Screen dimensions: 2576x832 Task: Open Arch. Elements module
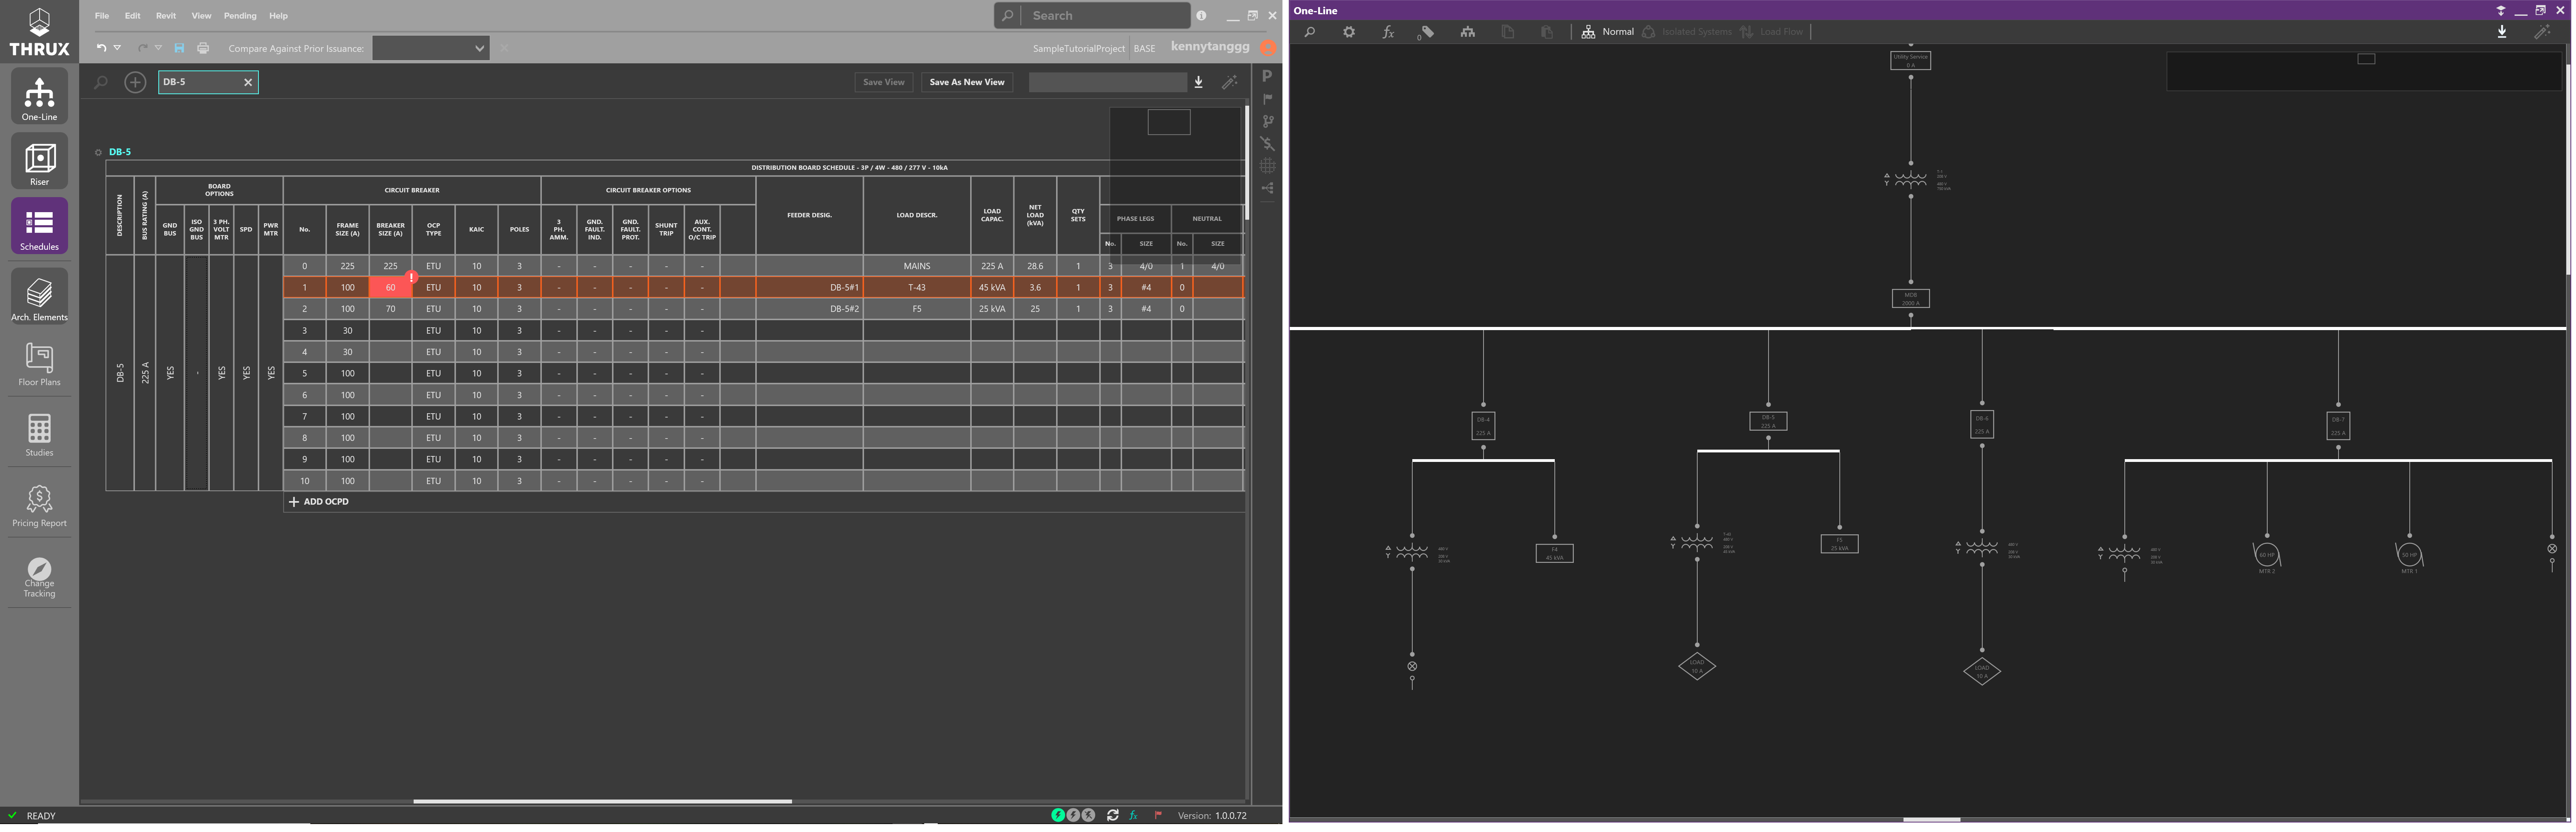40,297
